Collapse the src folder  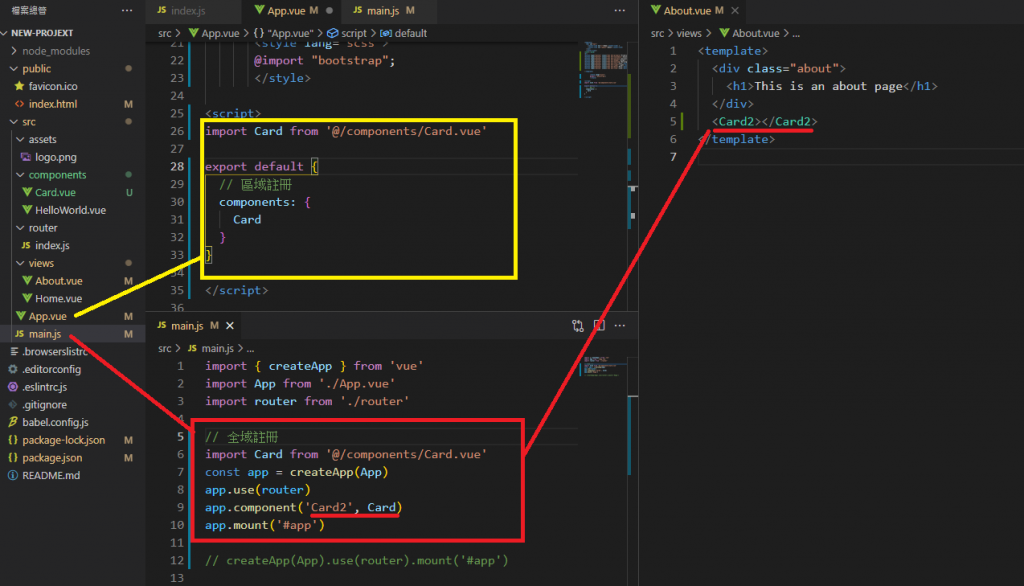pos(14,122)
